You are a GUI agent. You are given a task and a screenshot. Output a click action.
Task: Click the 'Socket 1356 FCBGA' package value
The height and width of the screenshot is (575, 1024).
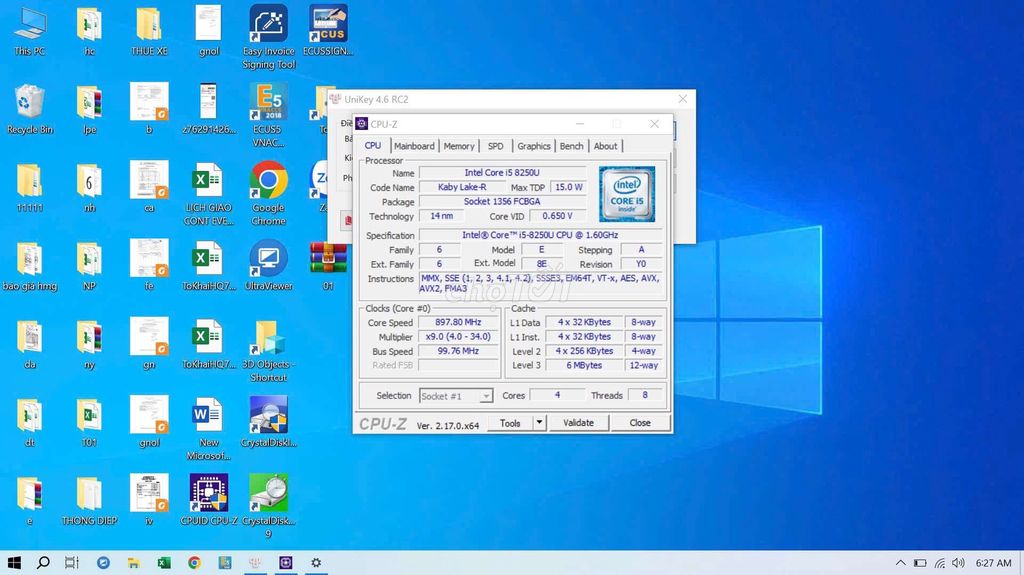(502, 201)
